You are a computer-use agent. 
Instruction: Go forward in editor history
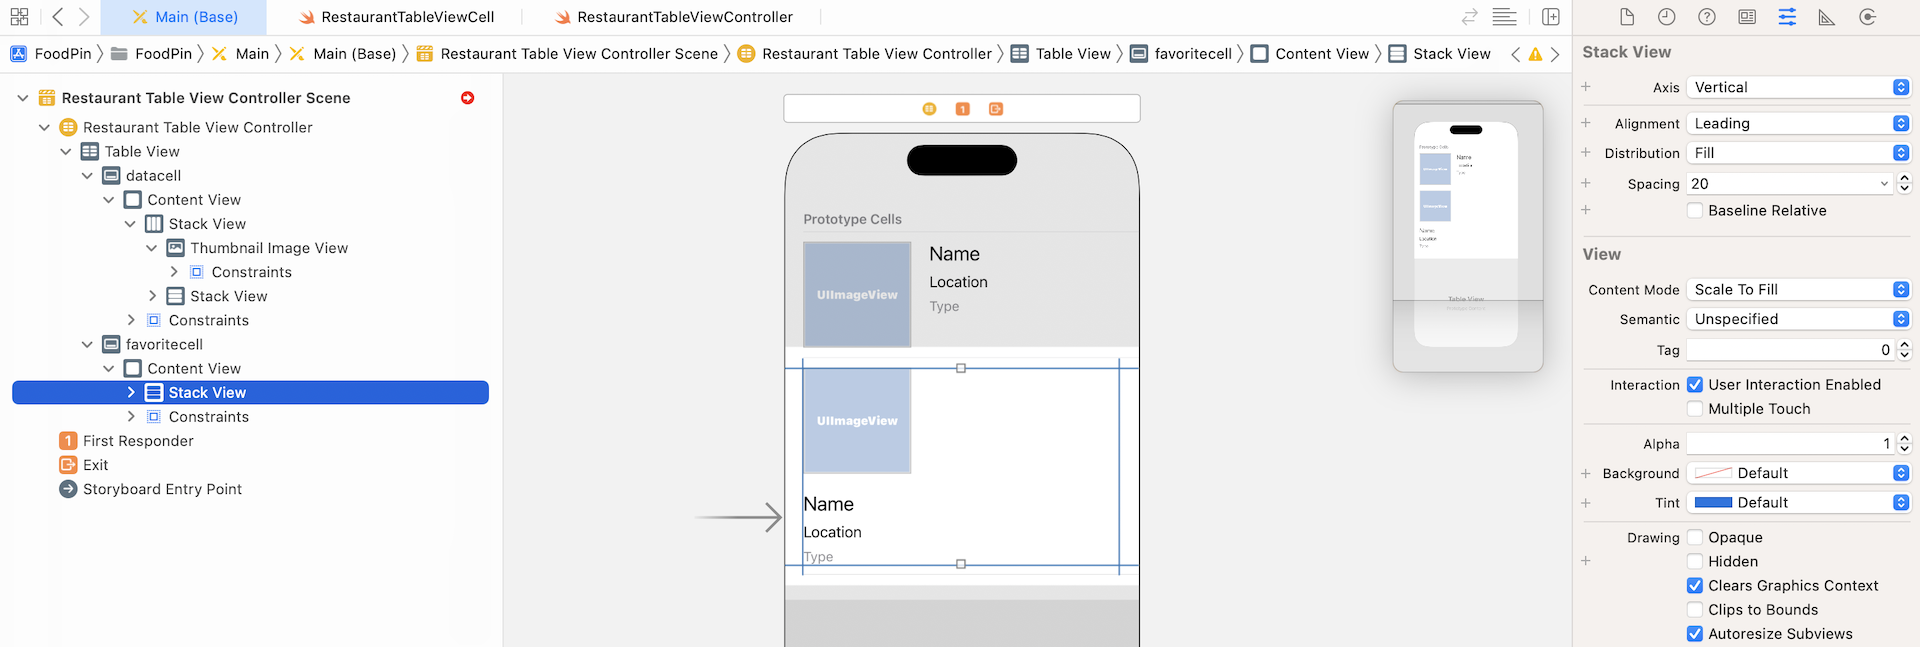click(x=84, y=17)
